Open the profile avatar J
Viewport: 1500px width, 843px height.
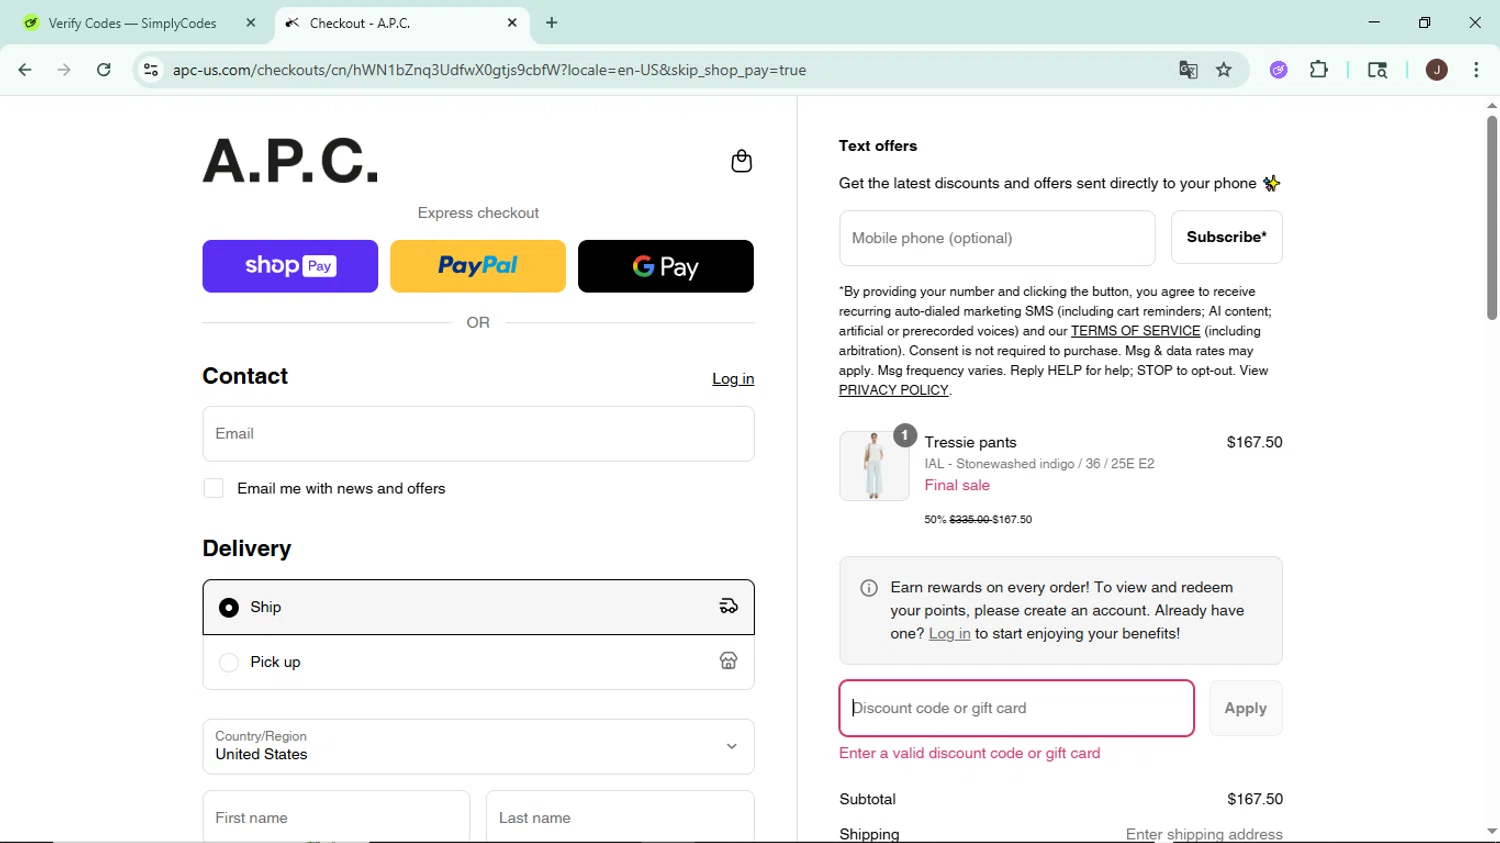coord(1437,70)
